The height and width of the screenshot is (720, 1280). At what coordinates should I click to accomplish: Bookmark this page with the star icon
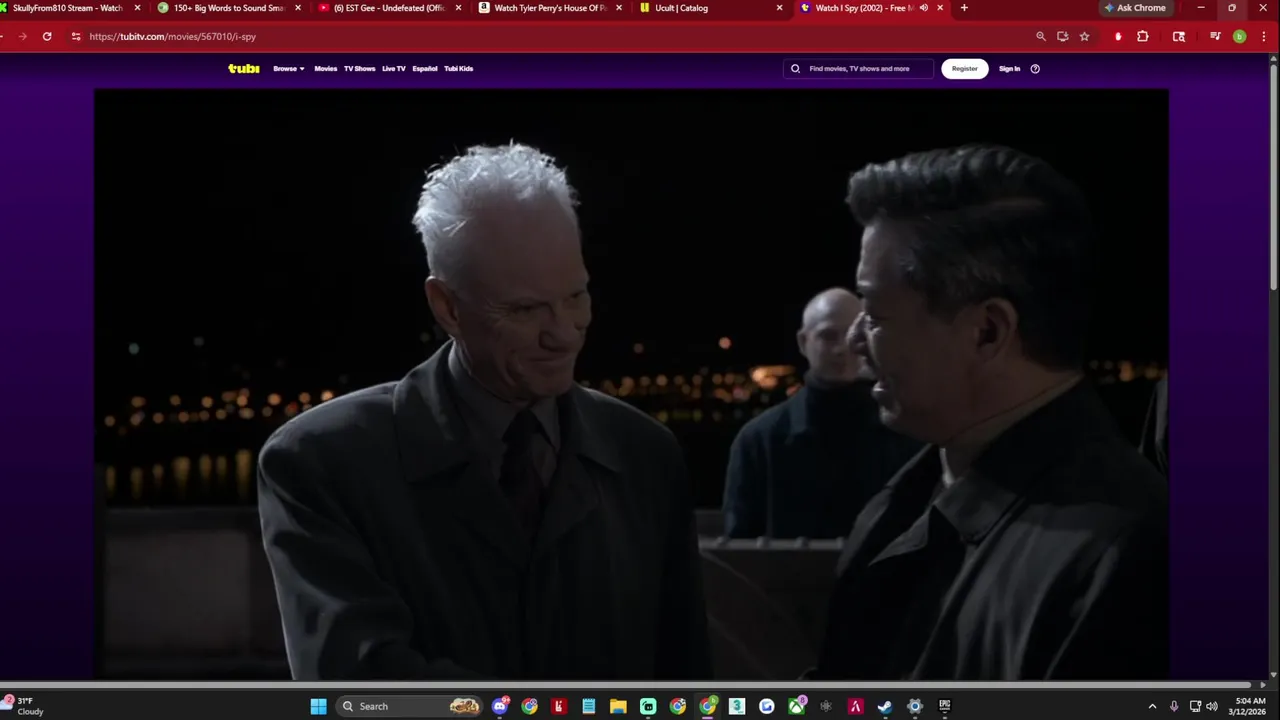point(1084,36)
